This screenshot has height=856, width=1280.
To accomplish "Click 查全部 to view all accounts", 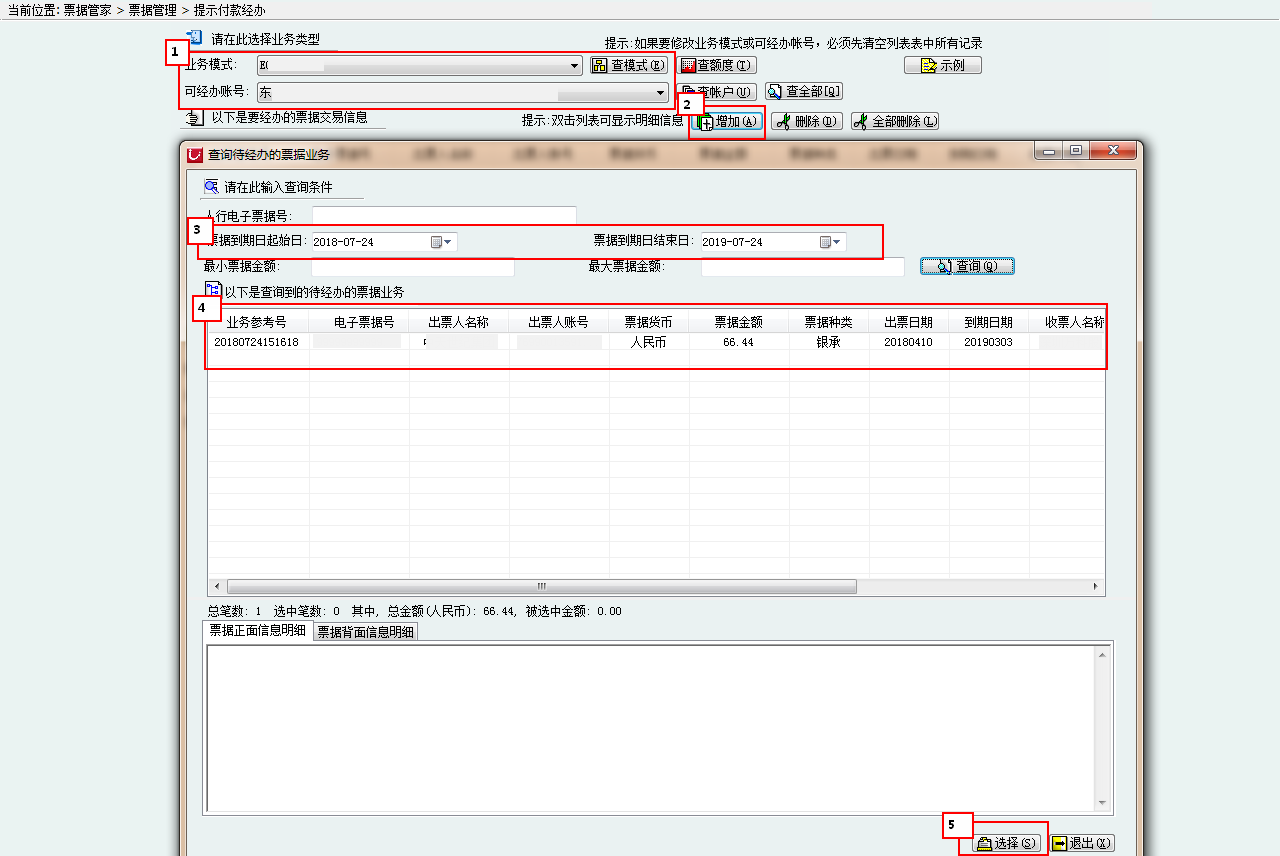I will pos(804,92).
